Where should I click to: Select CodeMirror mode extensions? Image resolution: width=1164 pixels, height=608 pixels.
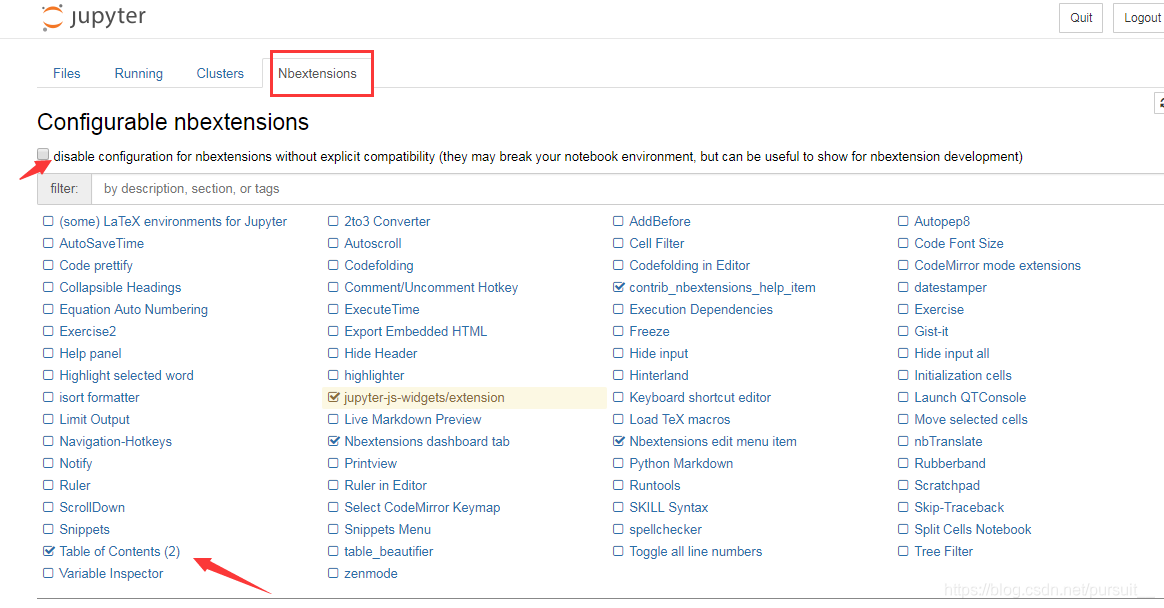998,266
